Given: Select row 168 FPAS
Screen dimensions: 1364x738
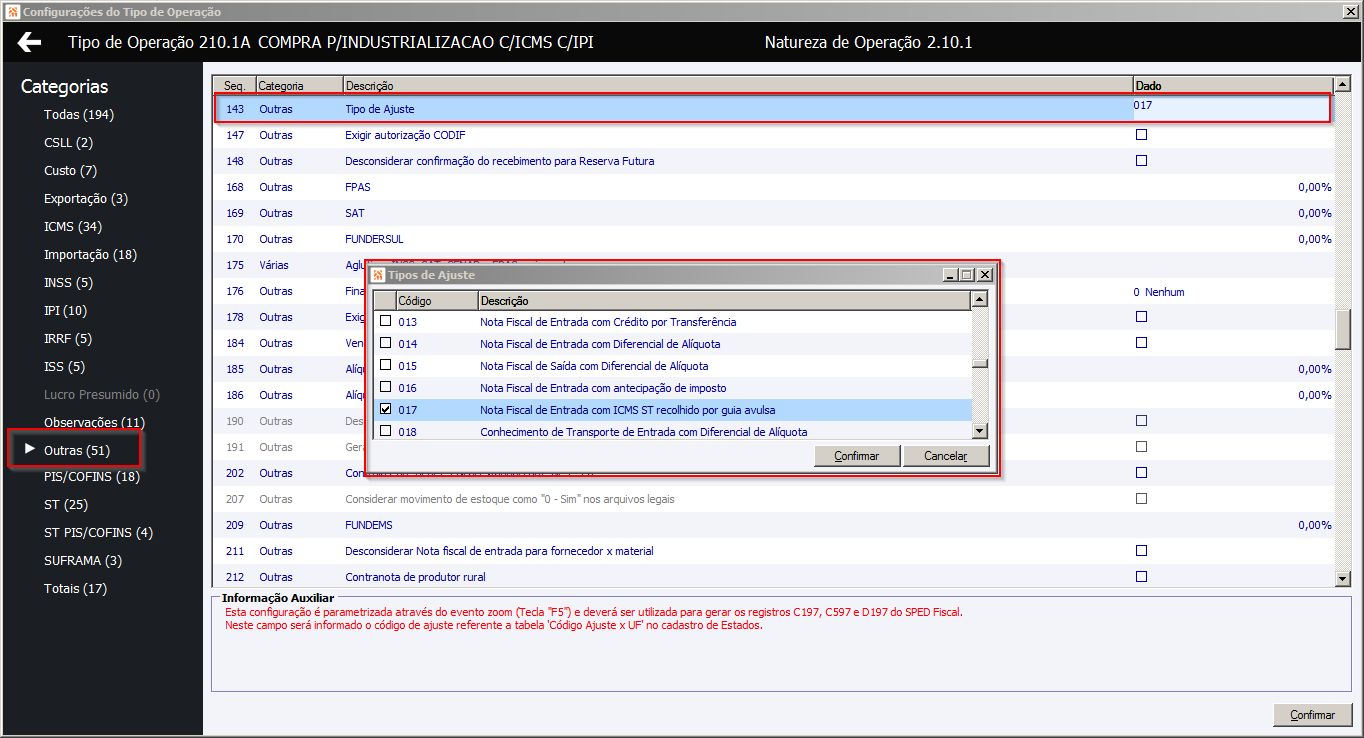Looking at the screenshot, I should 774,187.
